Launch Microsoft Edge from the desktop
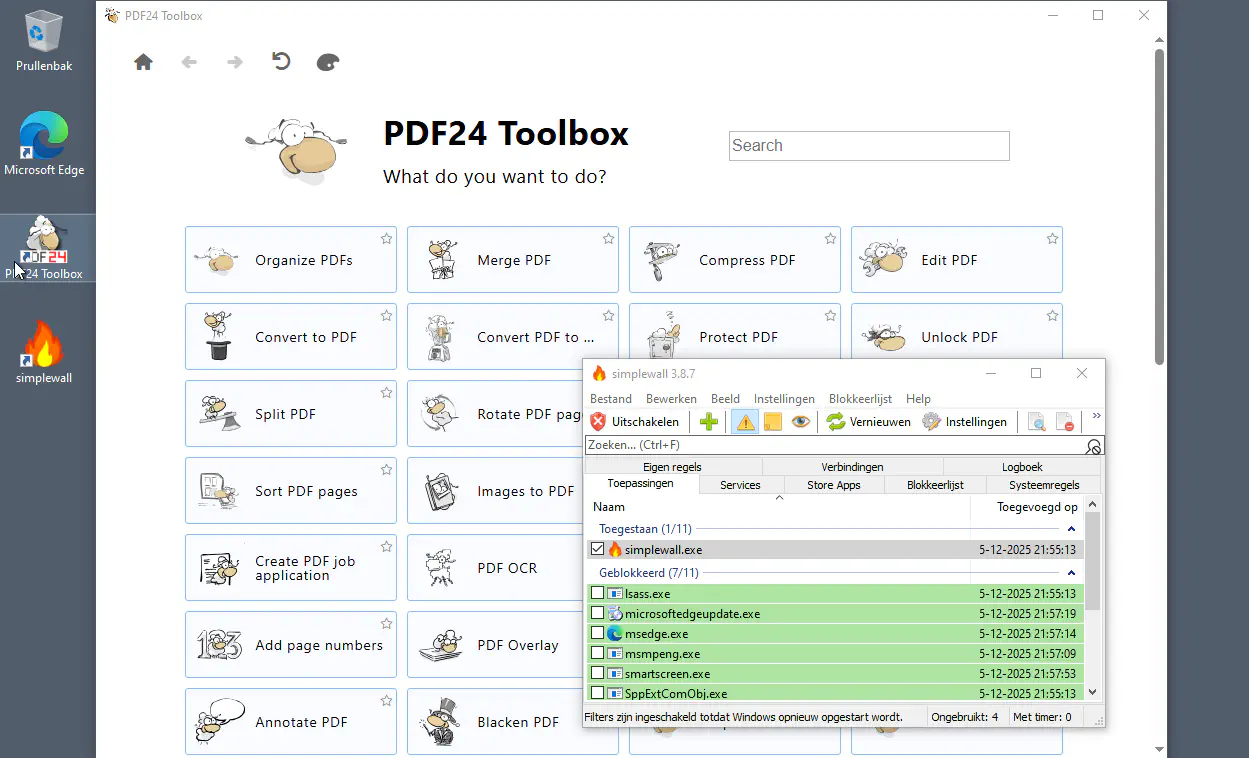Image resolution: width=1249 pixels, height=758 pixels. tap(44, 135)
